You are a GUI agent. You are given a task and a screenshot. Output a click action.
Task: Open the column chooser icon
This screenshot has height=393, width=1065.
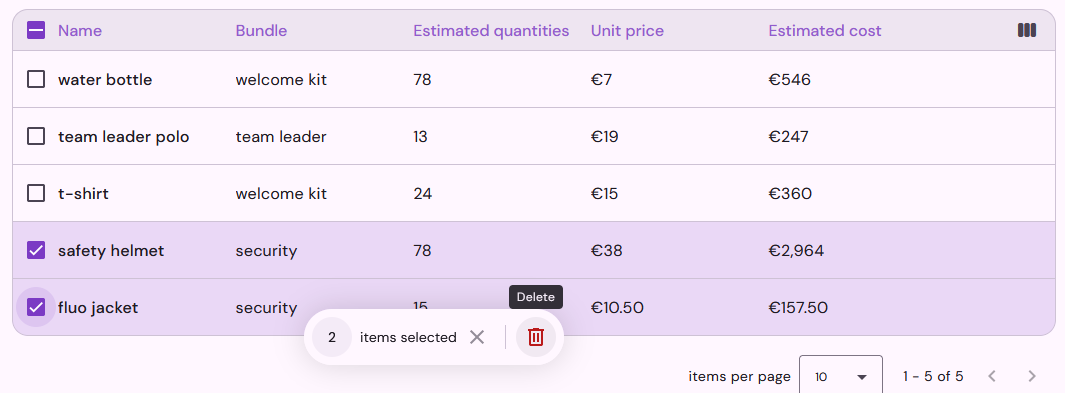pos(1027,30)
